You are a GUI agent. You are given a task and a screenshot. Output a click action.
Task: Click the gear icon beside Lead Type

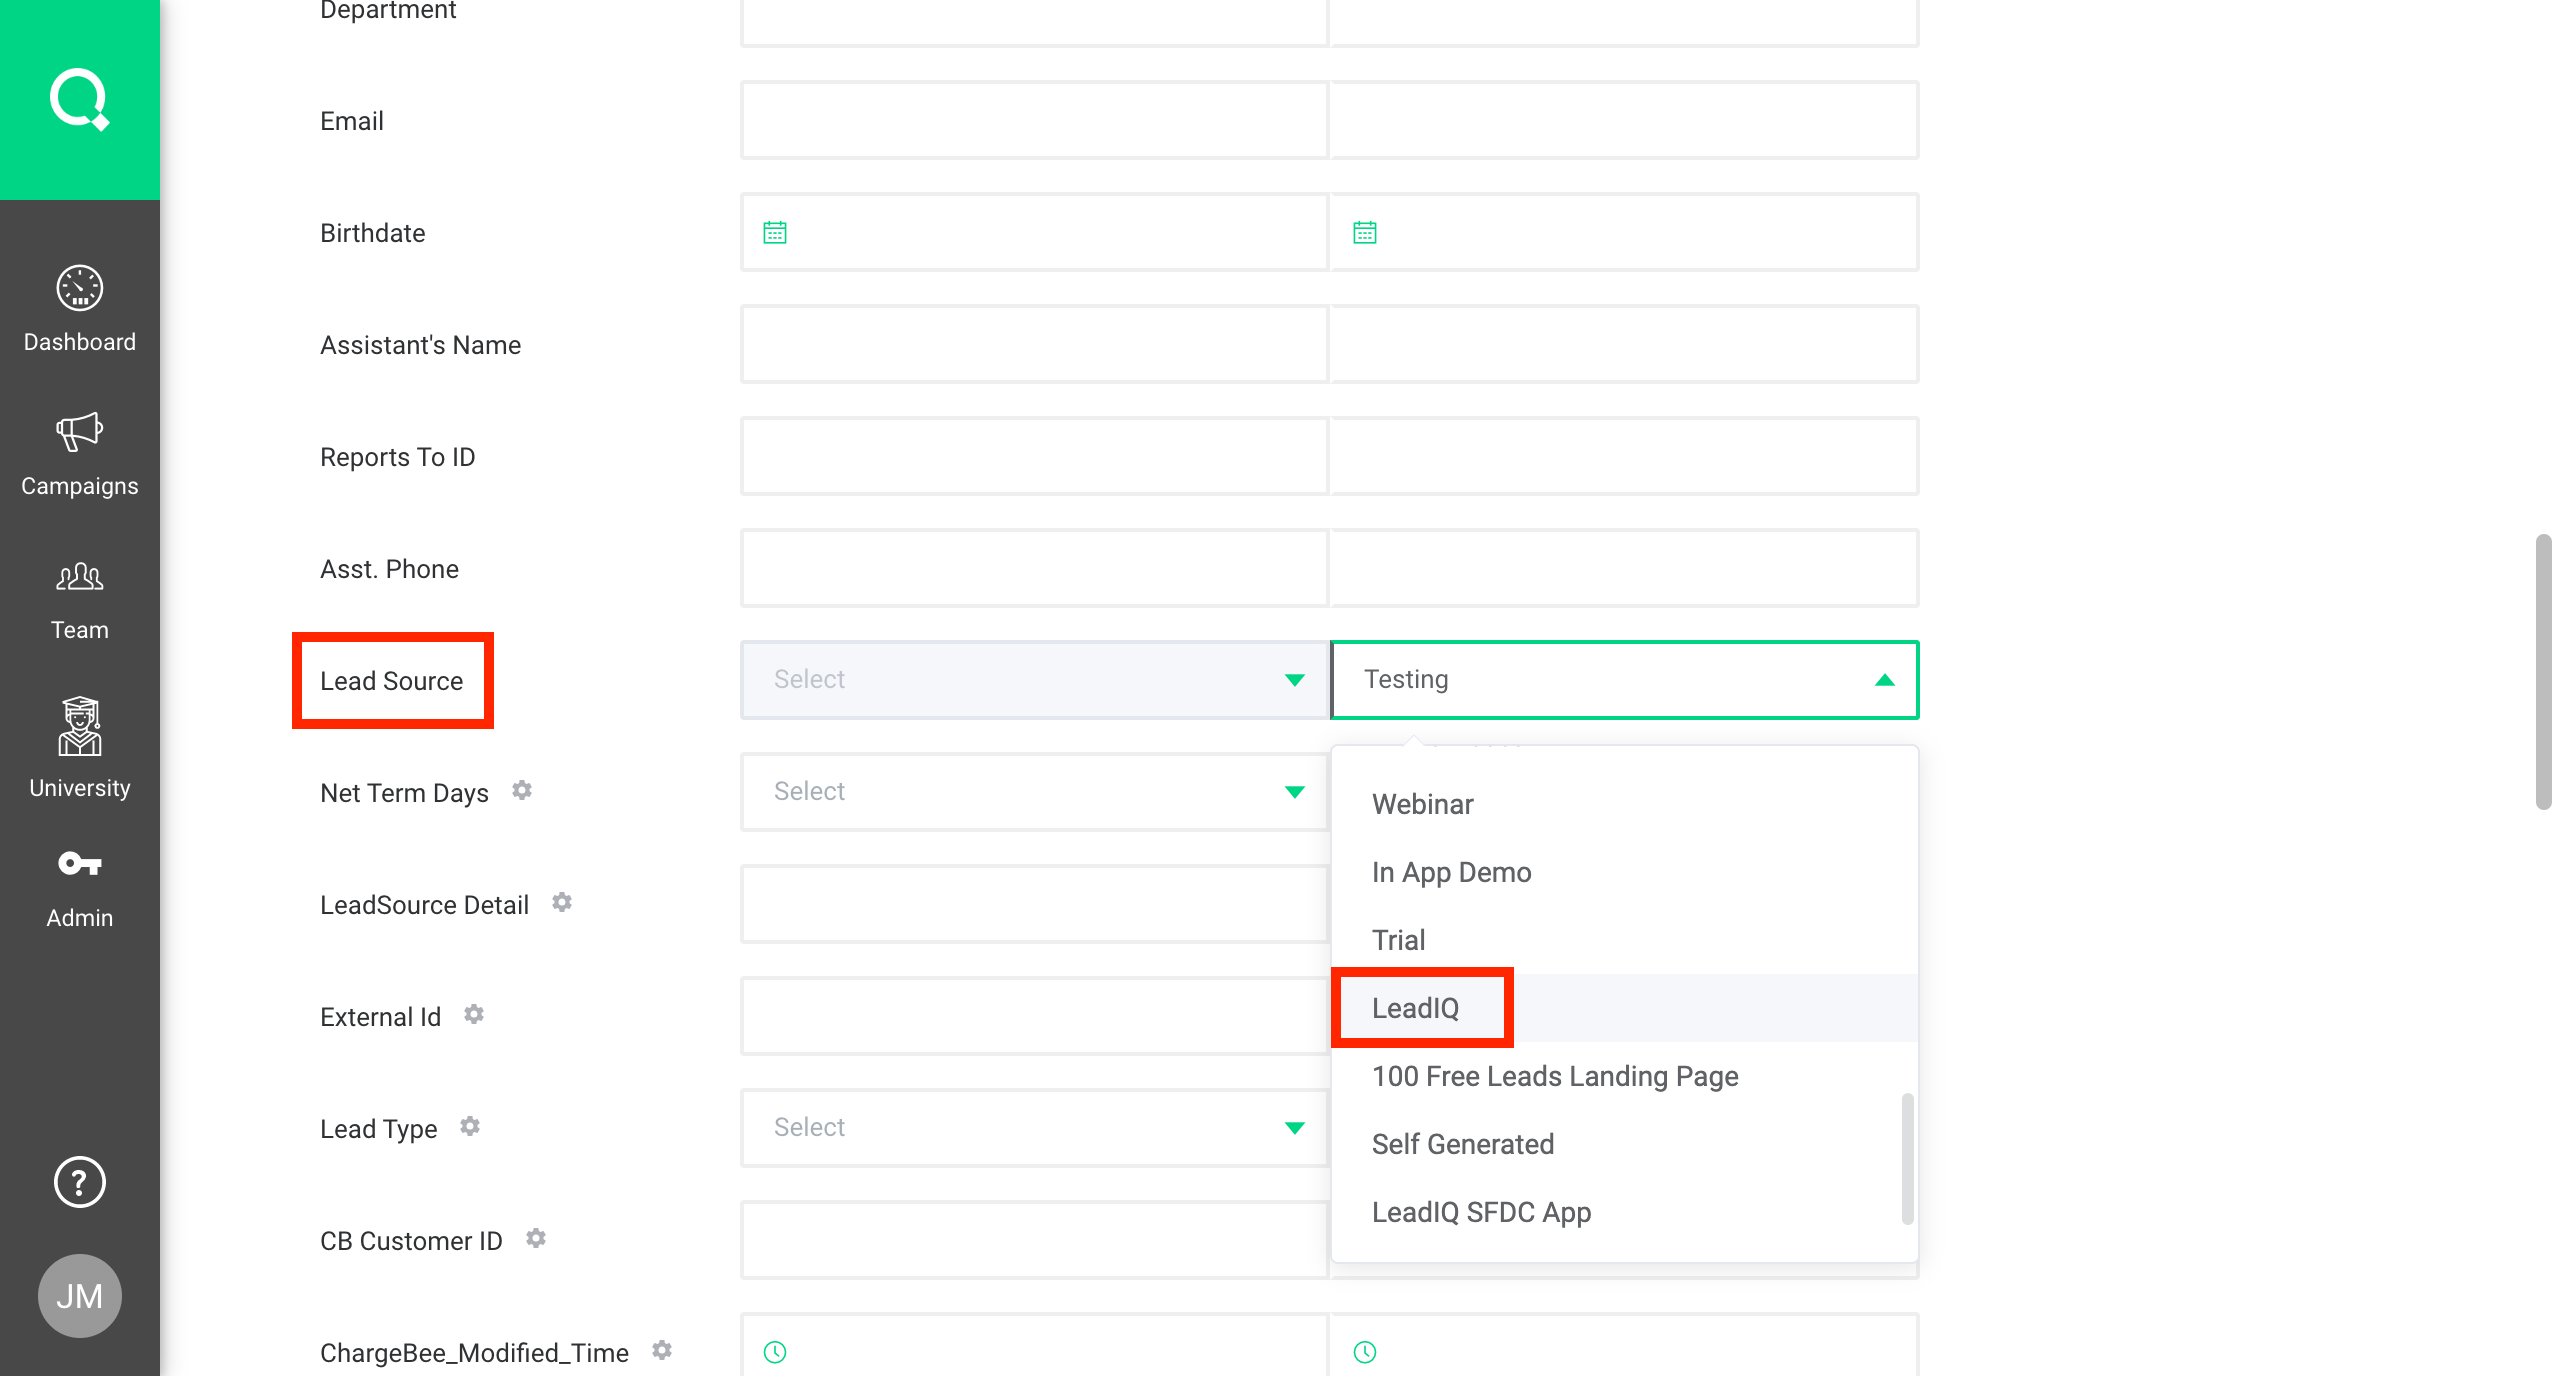tap(470, 1126)
